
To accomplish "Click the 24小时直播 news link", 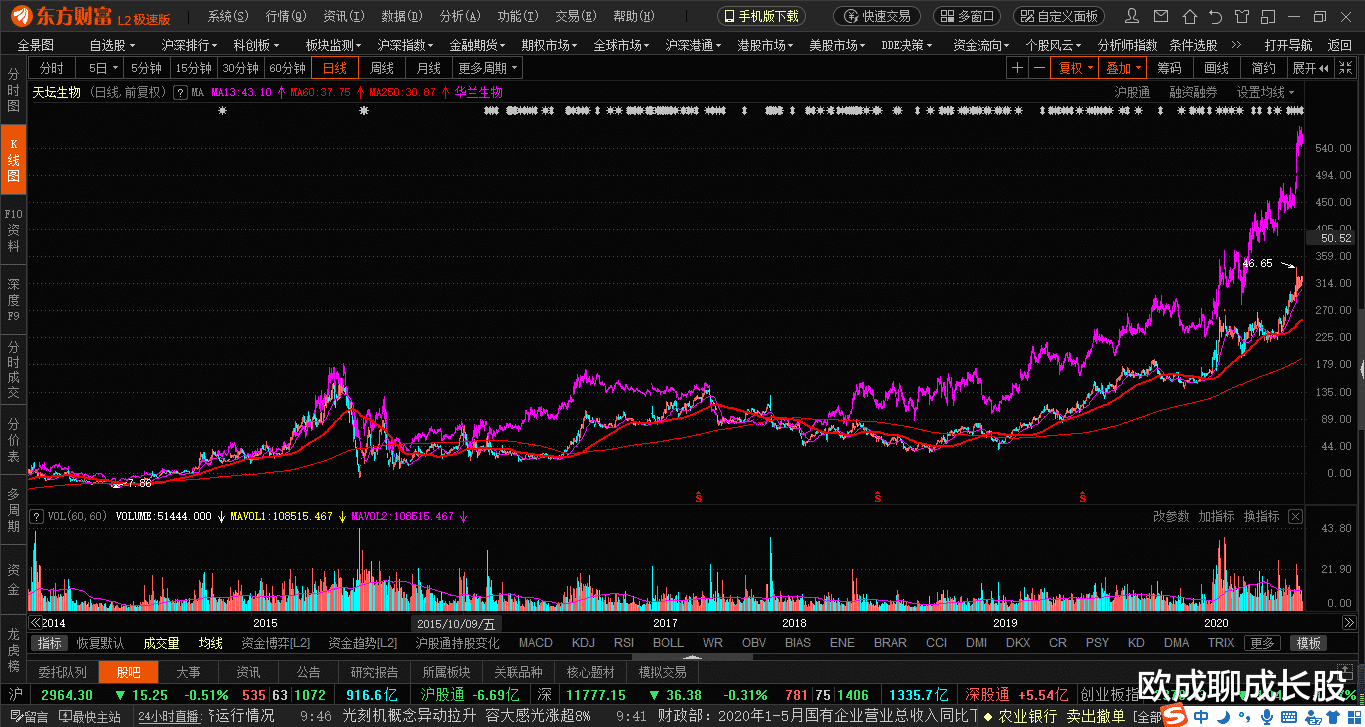I will click(170, 717).
